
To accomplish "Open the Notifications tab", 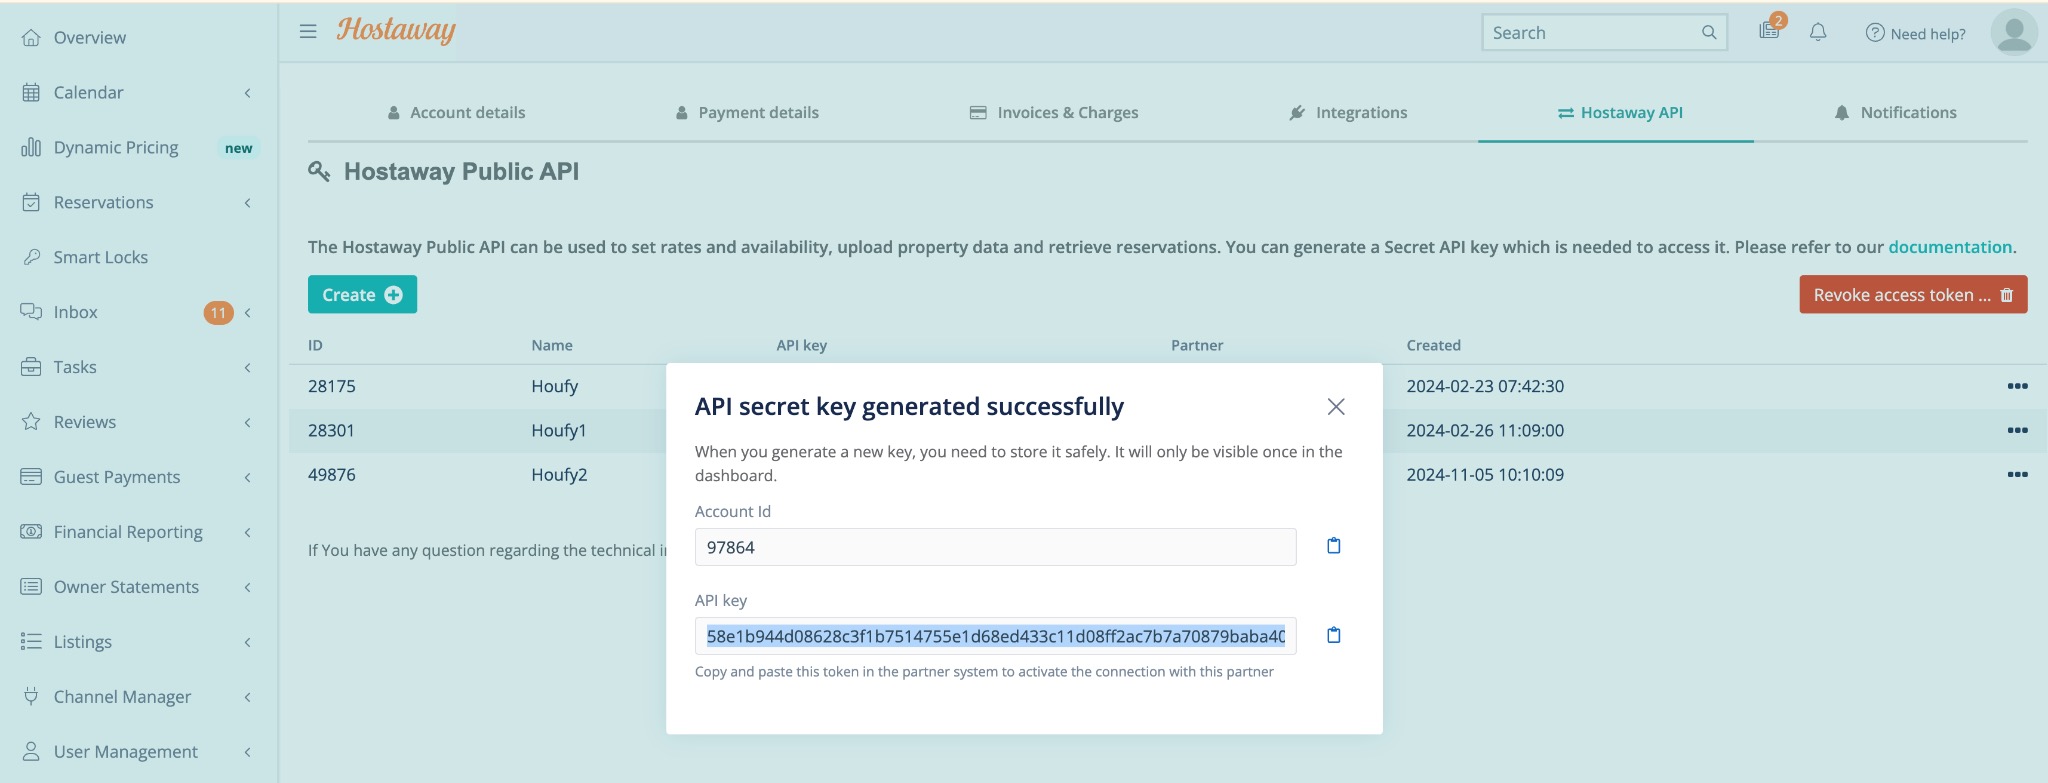I will pyautogui.click(x=1895, y=113).
